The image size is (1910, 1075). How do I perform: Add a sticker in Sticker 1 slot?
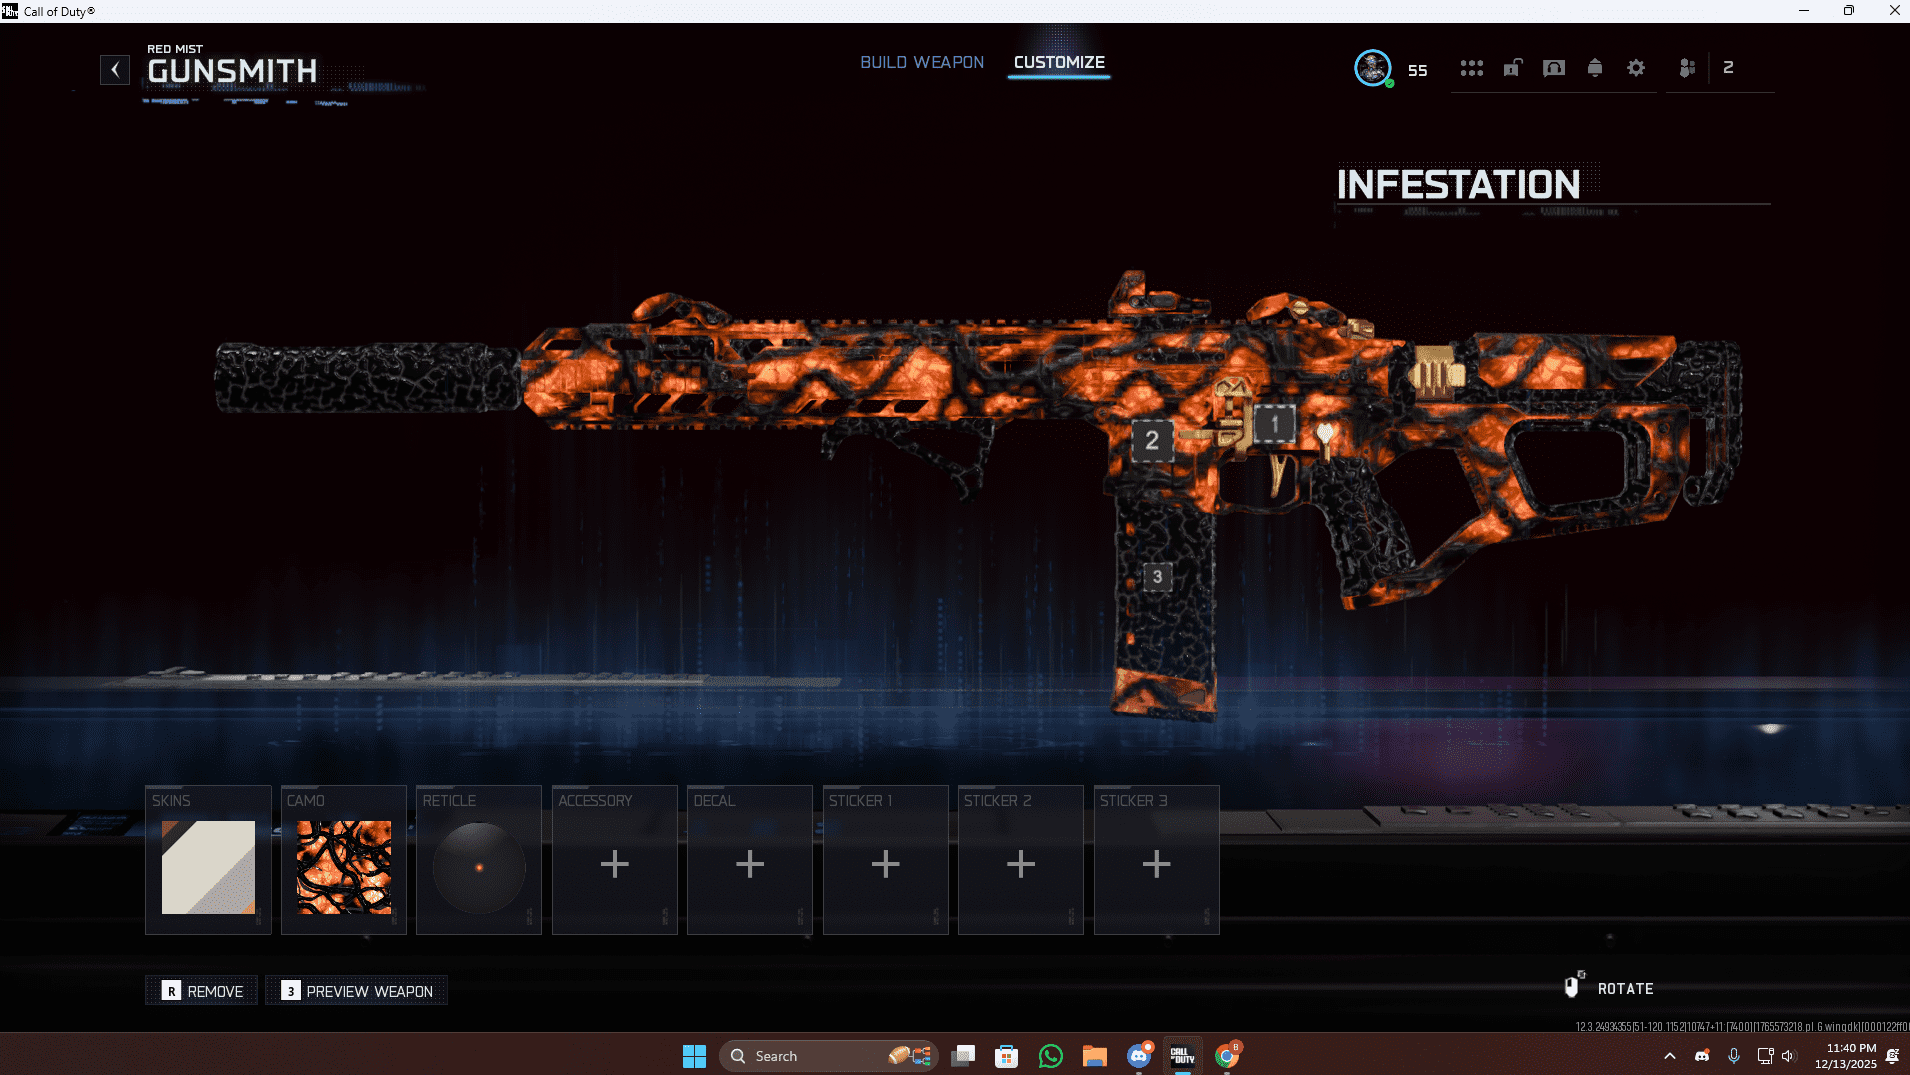pyautogui.click(x=885, y=864)
